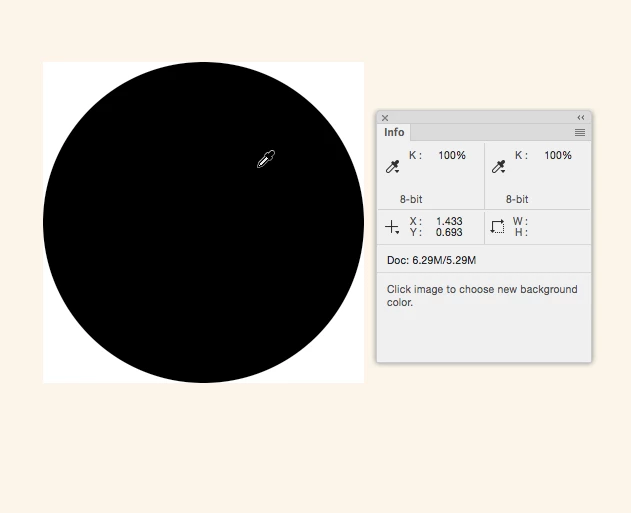Open the crosshair coordinate units dropdown
Screen dimensions: 631x513
(x=392, y=227)
